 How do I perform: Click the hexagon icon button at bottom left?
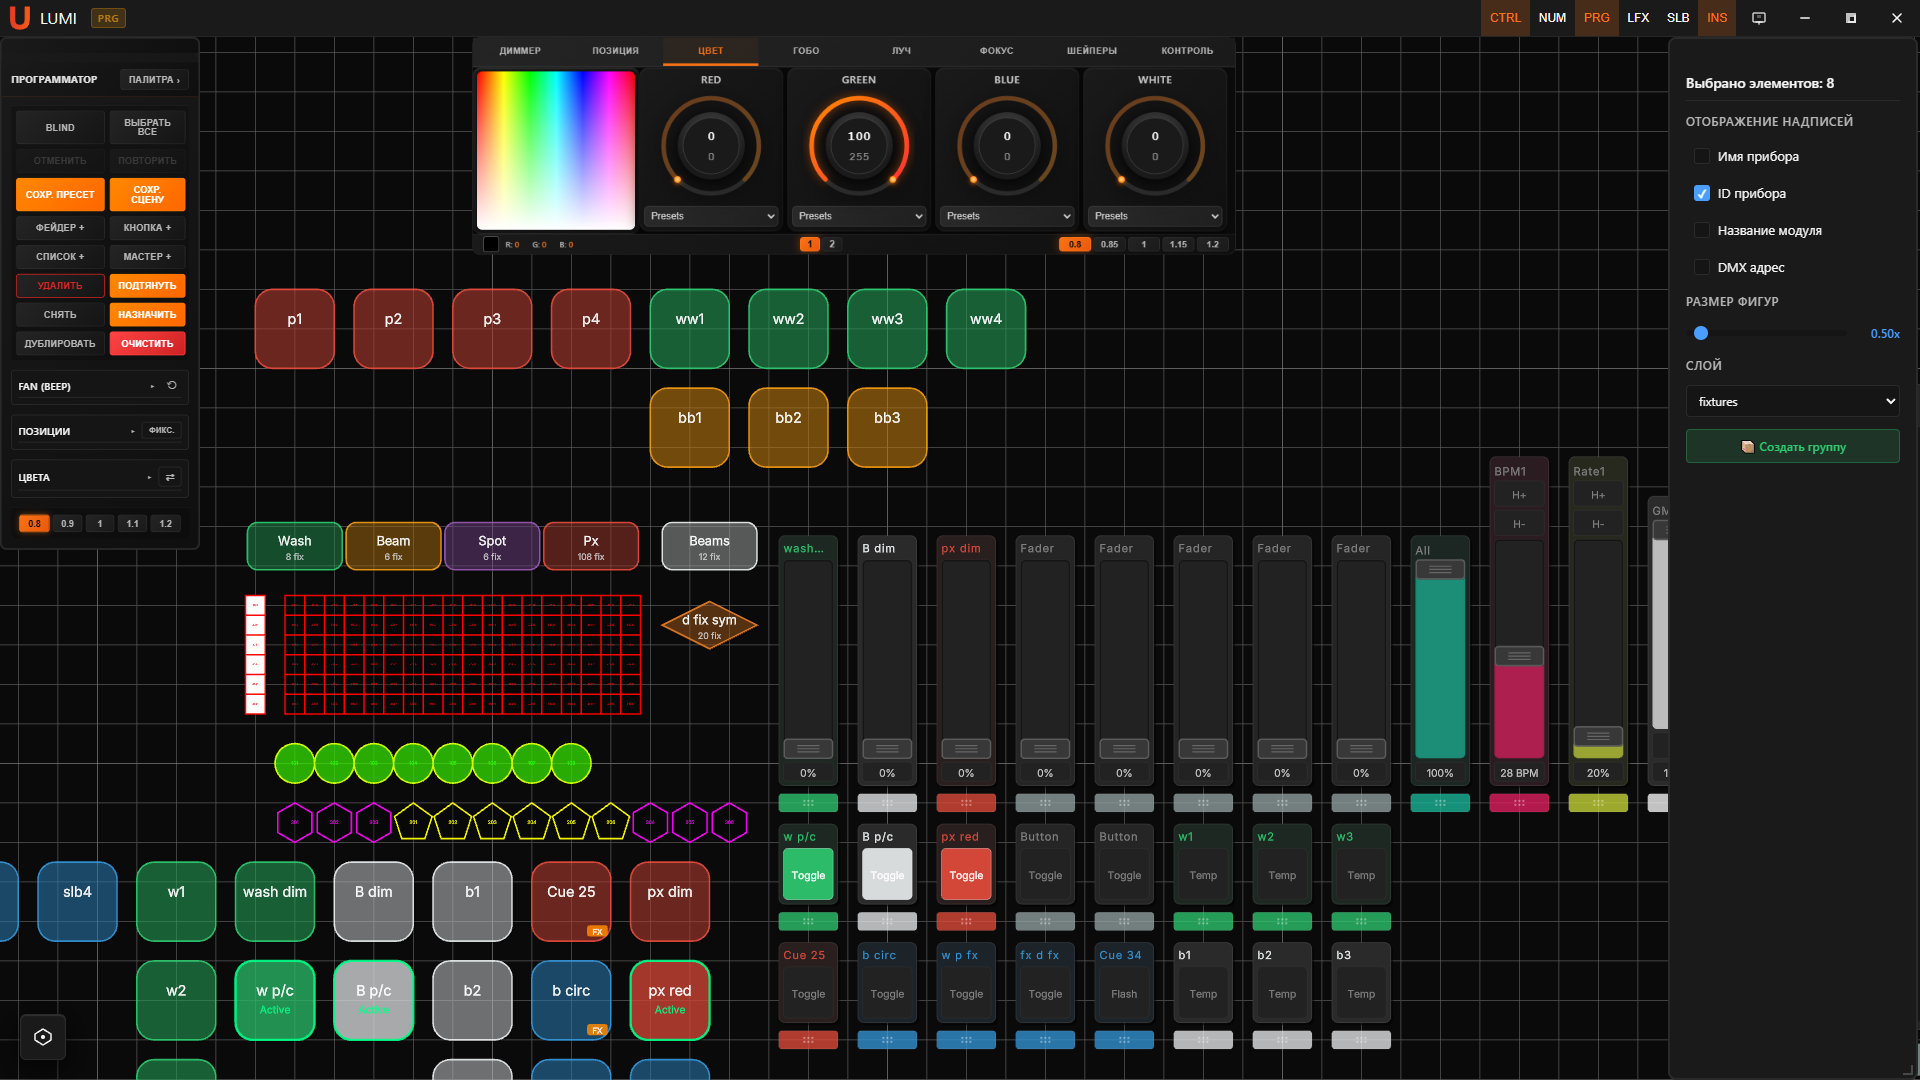43,1037
